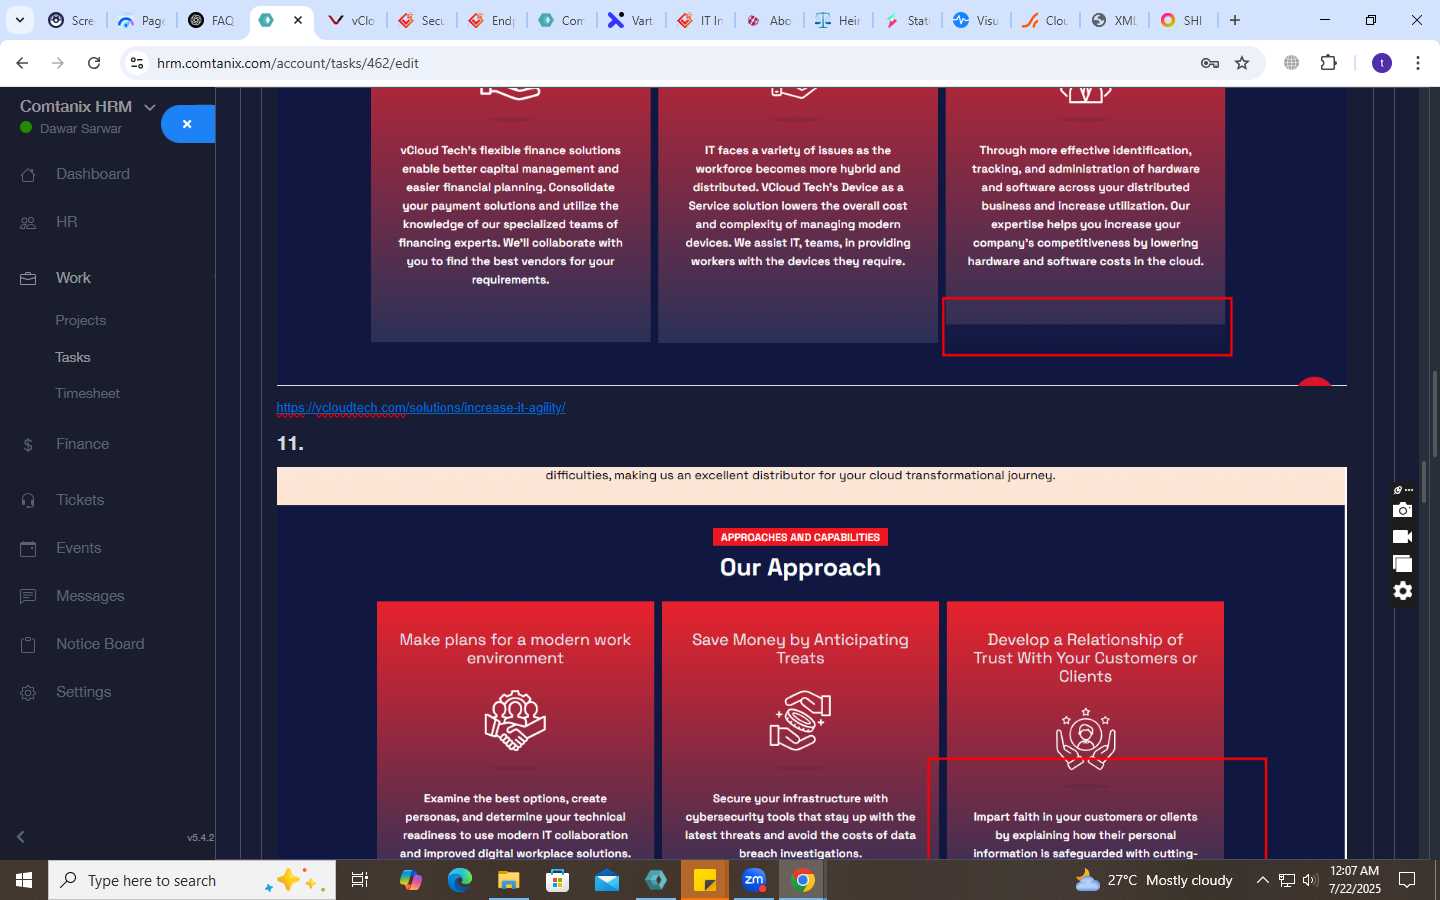The height and width of the screenshot is (900, 1440).
Task: Click the Messages chat icon
Action: 28,597
